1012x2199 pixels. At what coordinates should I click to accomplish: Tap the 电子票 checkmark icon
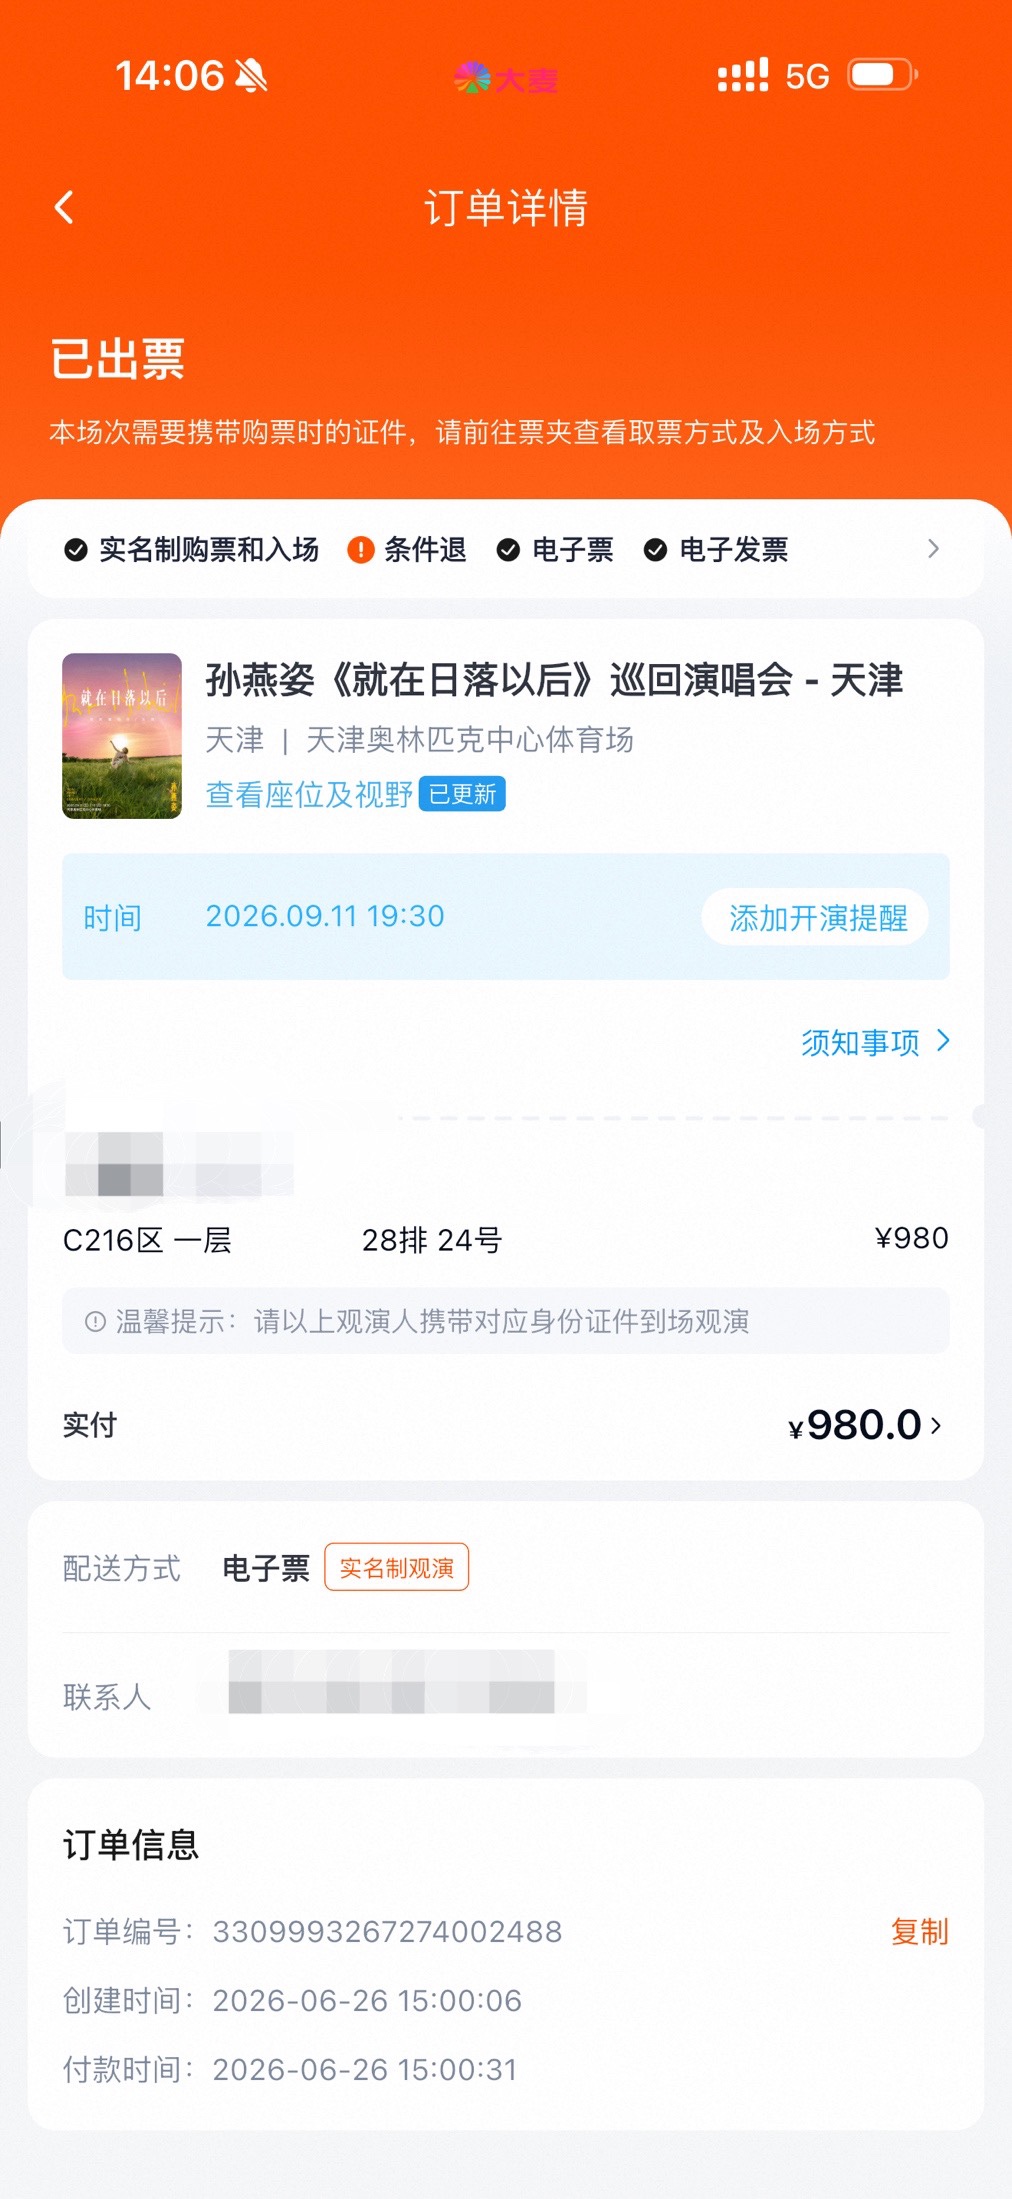pyautogui.click(x=508, y=550)
